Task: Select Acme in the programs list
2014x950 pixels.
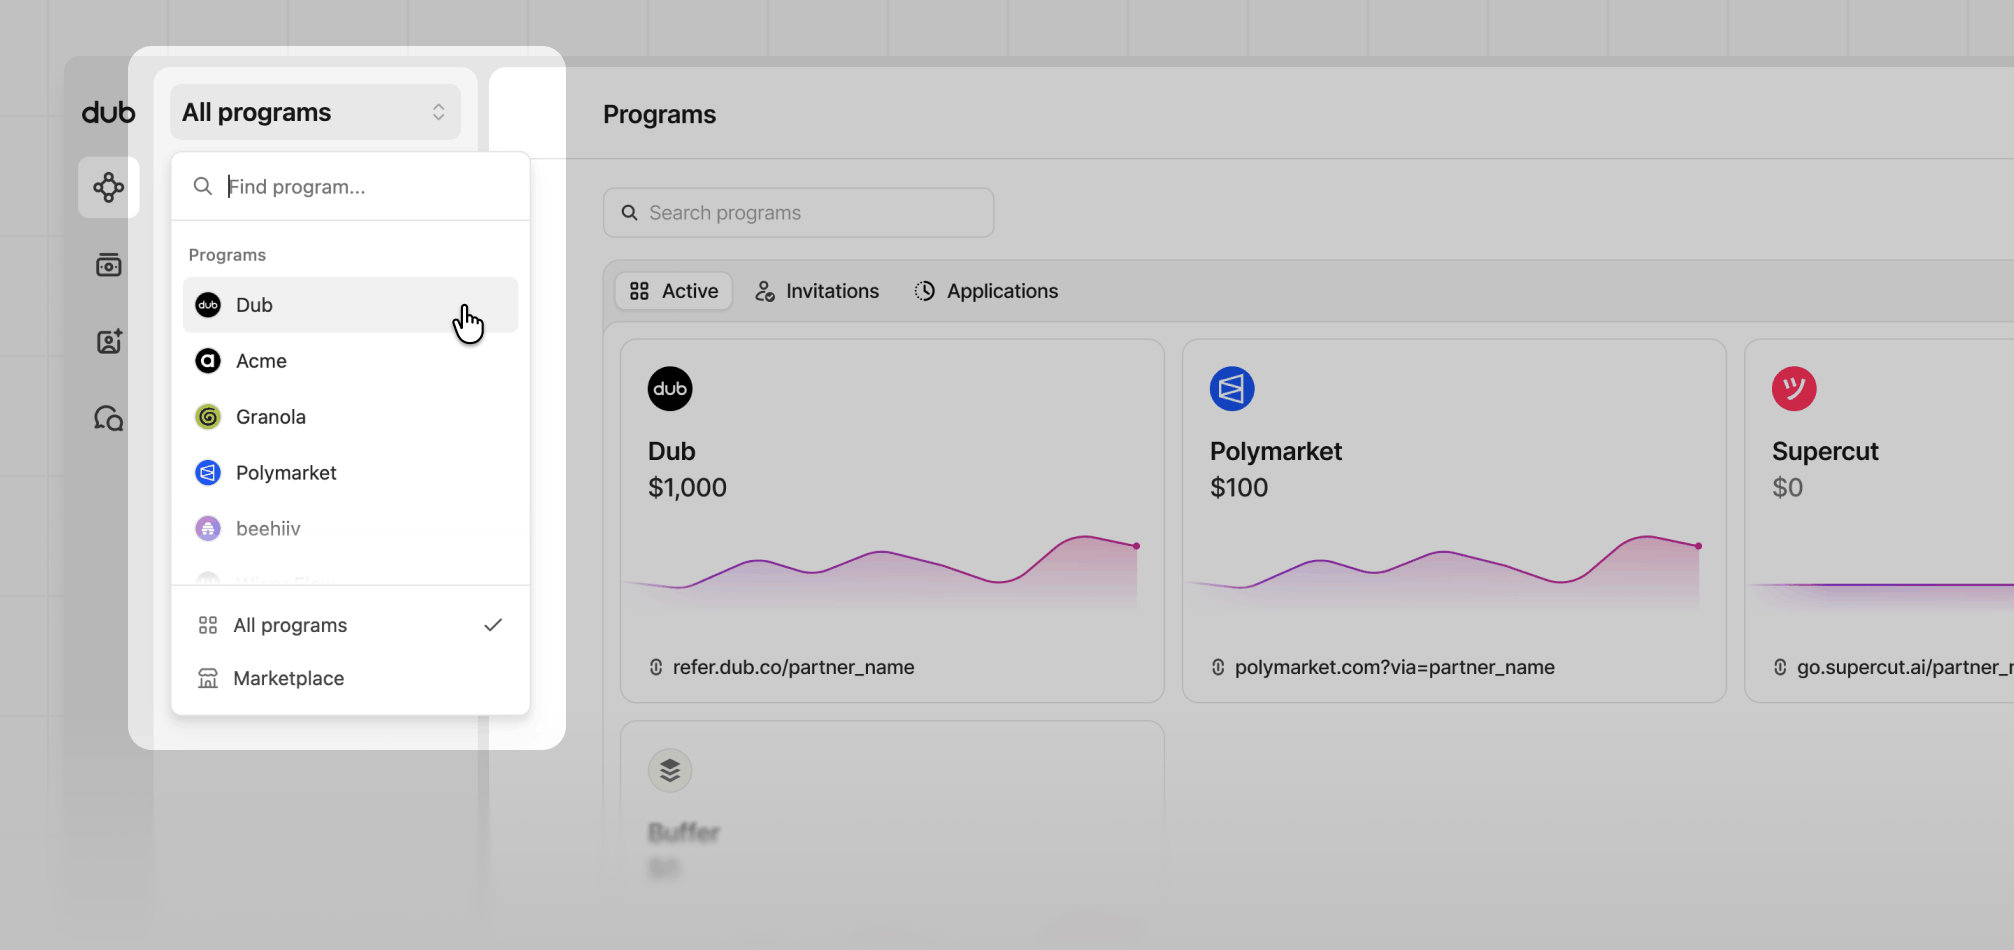Action: [x=350, y=361]
